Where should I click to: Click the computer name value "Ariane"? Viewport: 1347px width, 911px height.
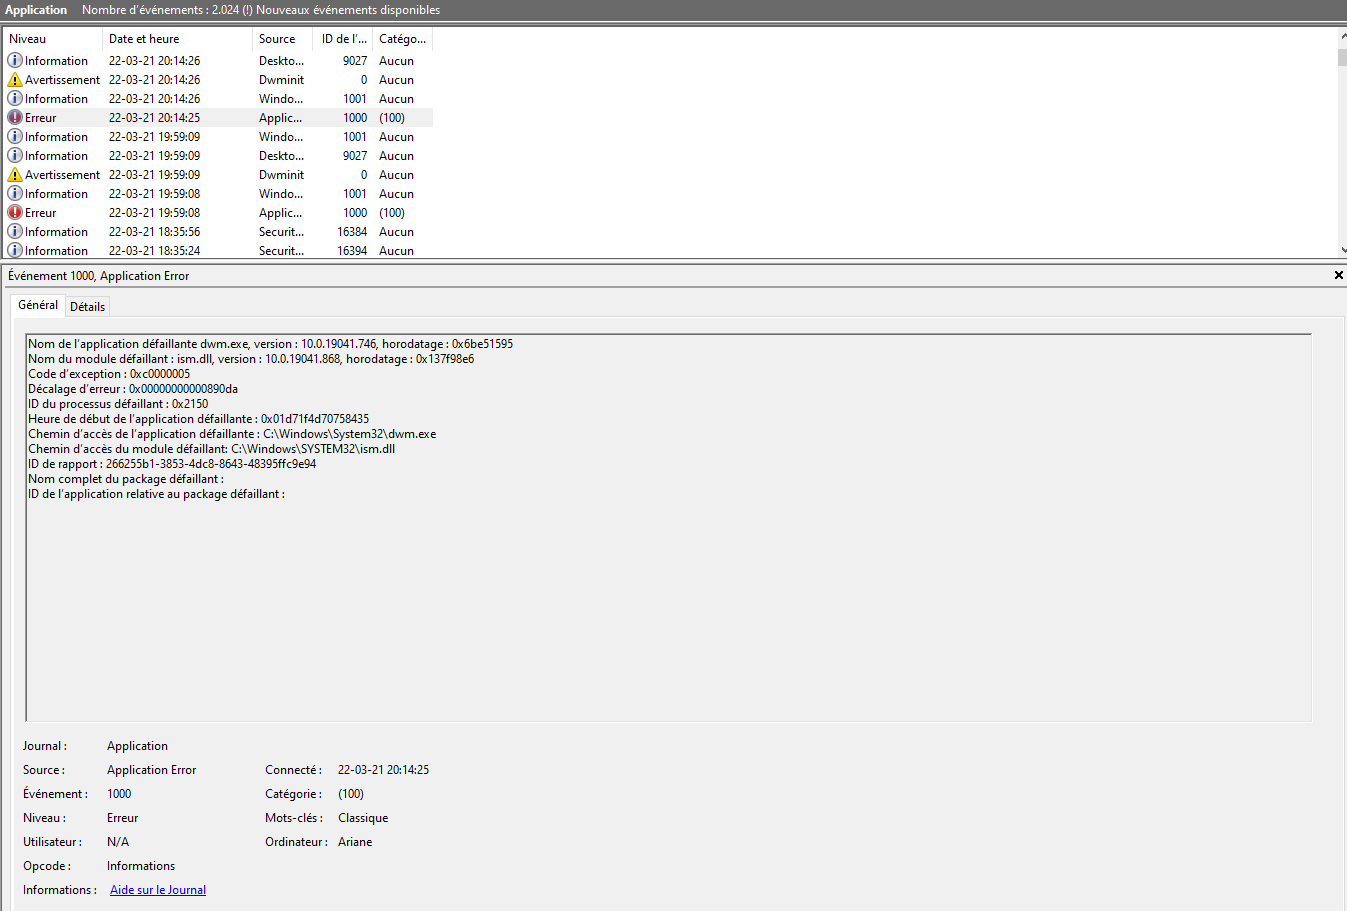(355, 842)
